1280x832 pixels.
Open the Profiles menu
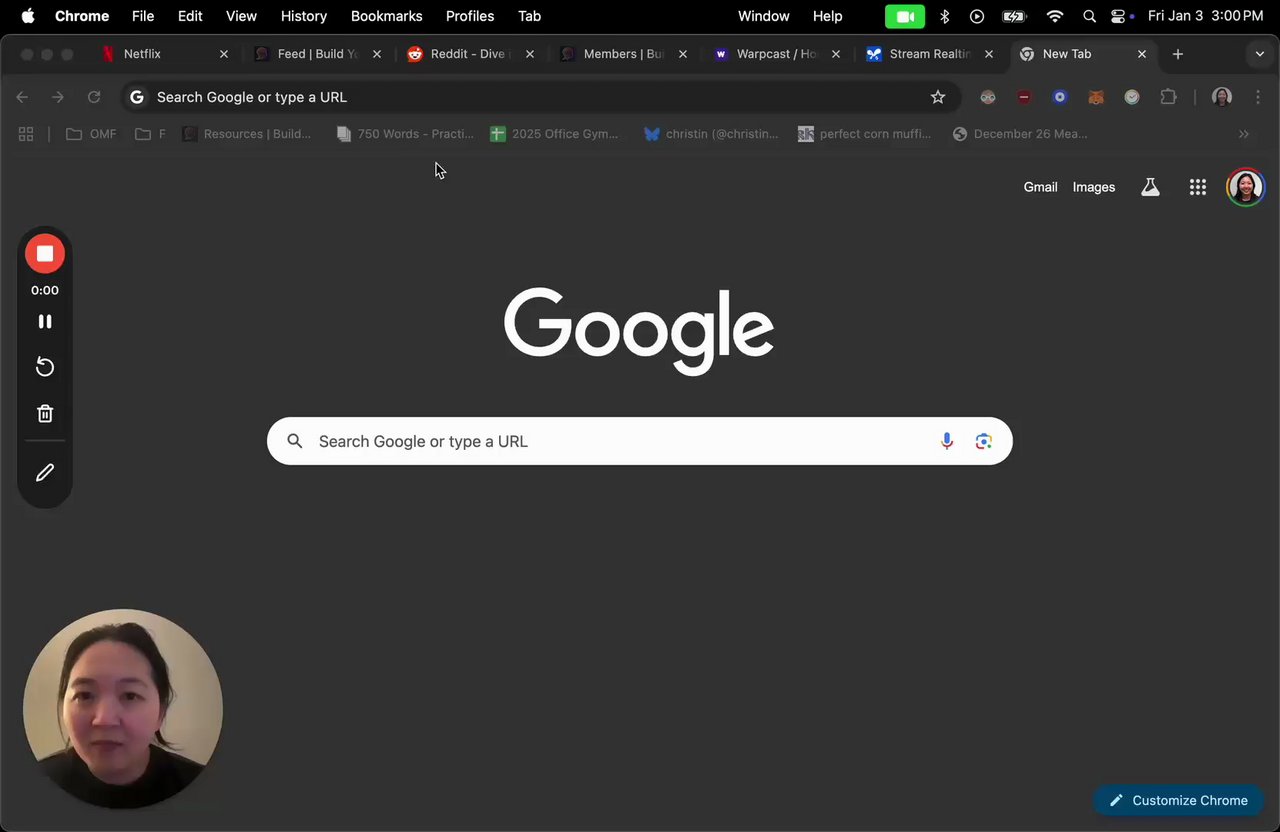tap(470, 16)
